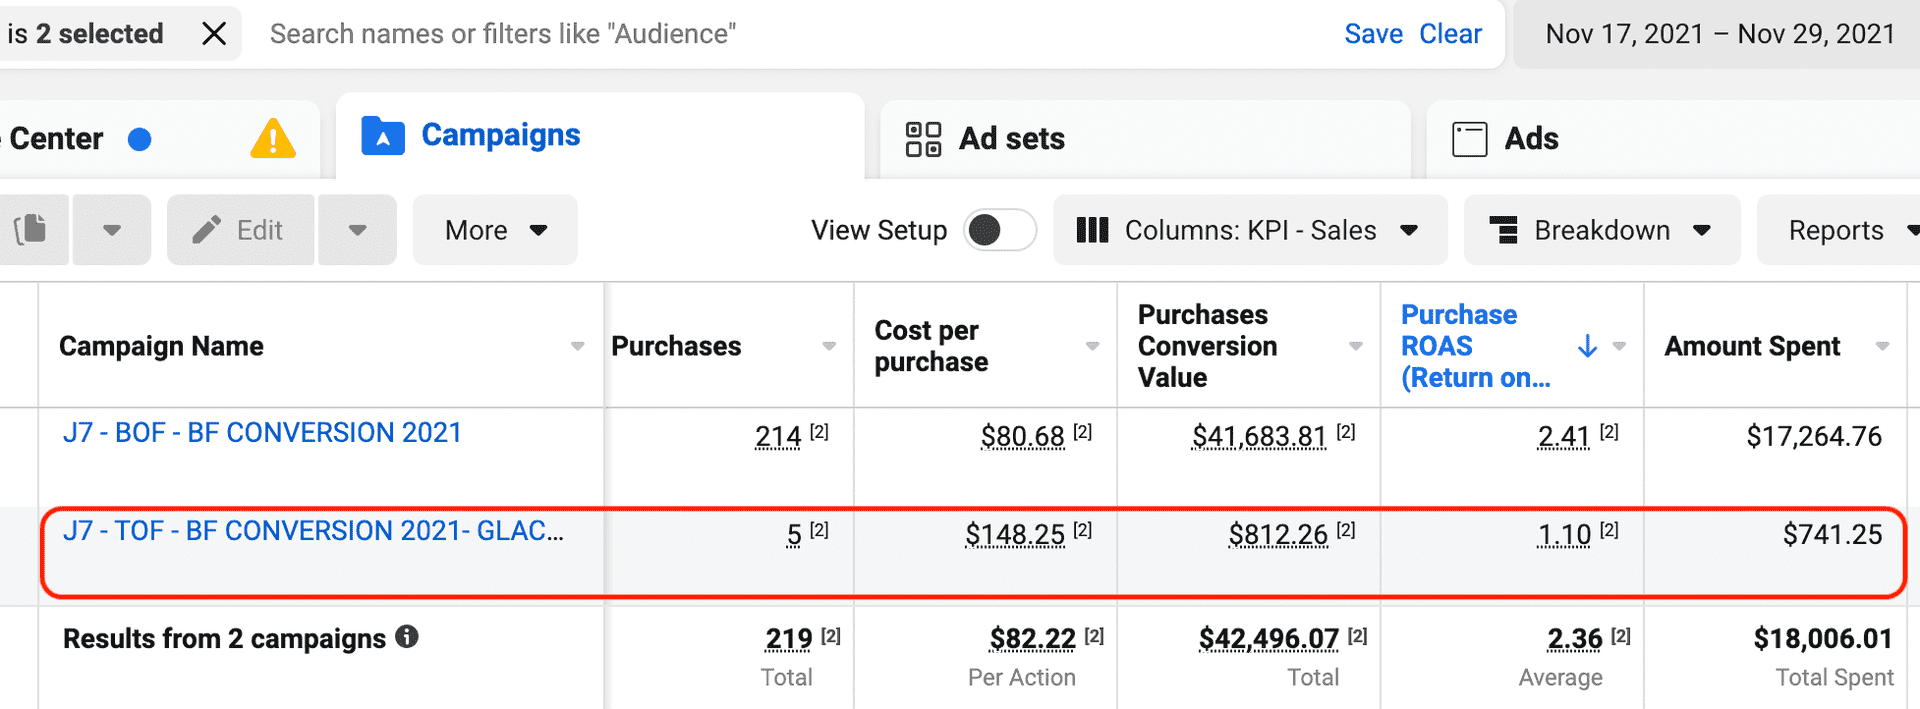Screen dimensions: 1920x709
Task: Click the info icon beside Results from 2 campaigns
Action: click(407, 637)
